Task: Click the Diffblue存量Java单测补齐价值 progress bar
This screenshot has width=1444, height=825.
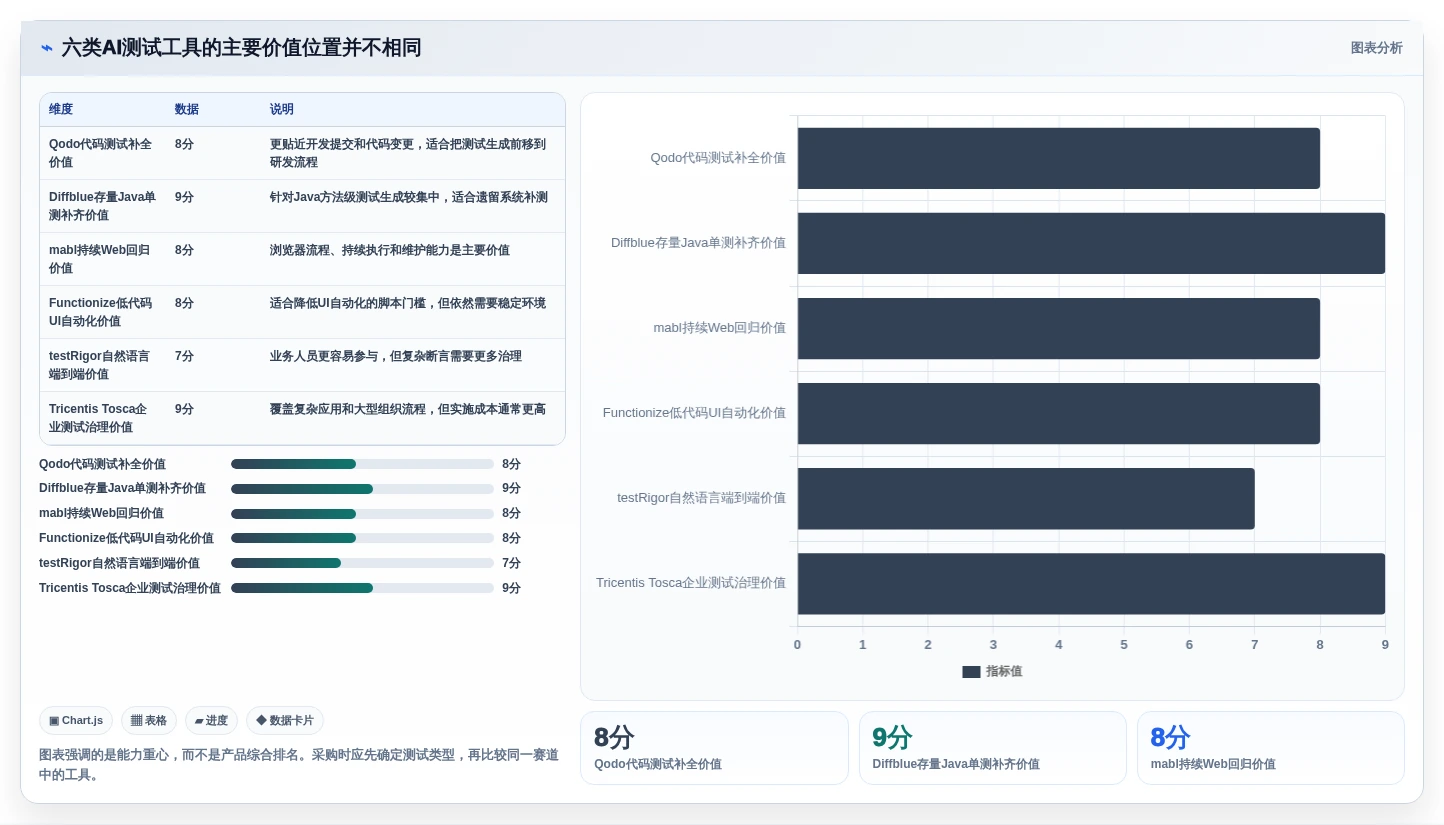Action: [362, 489]
